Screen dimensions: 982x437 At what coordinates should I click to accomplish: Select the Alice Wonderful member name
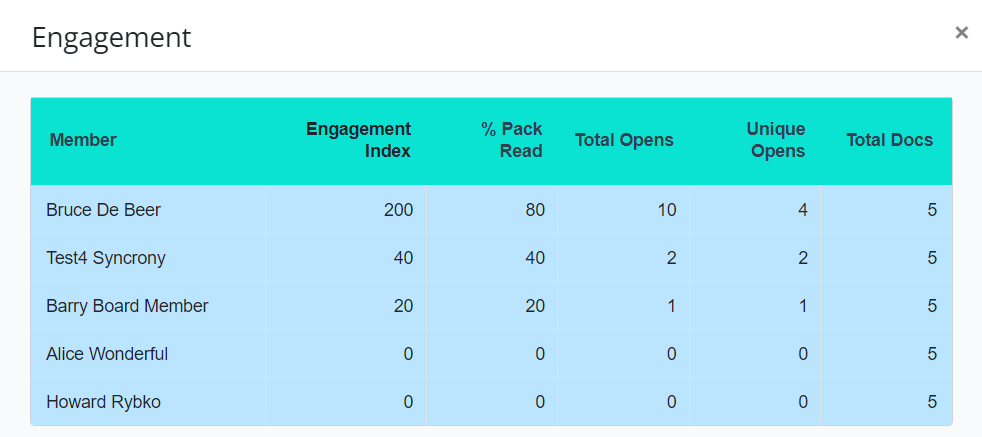pyautogui.click(x=107, y=354)
